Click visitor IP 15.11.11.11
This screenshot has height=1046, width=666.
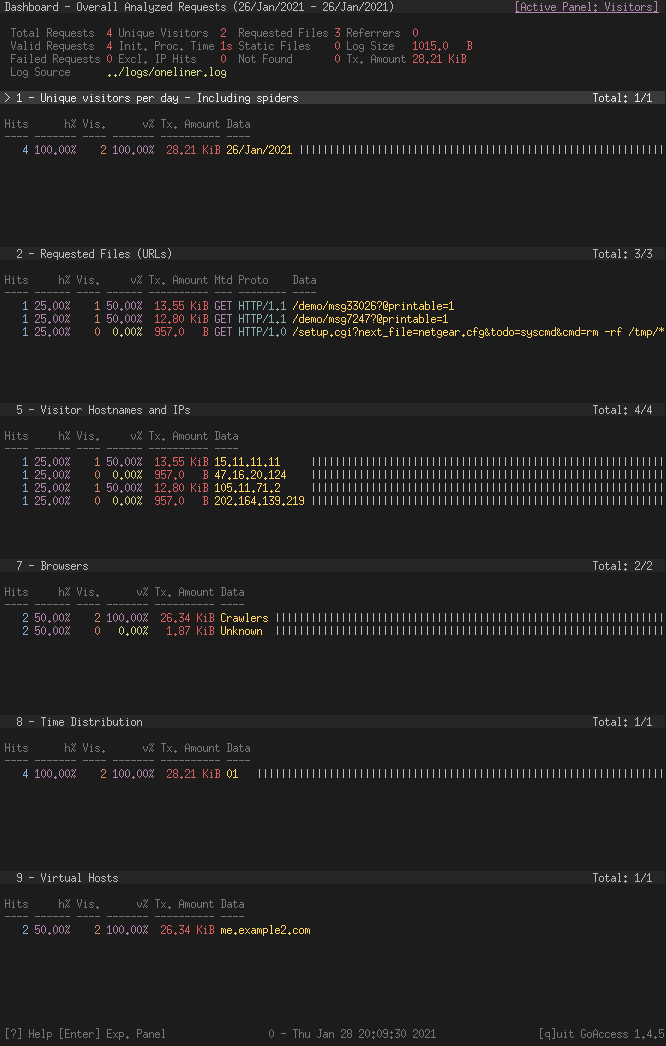247,461
